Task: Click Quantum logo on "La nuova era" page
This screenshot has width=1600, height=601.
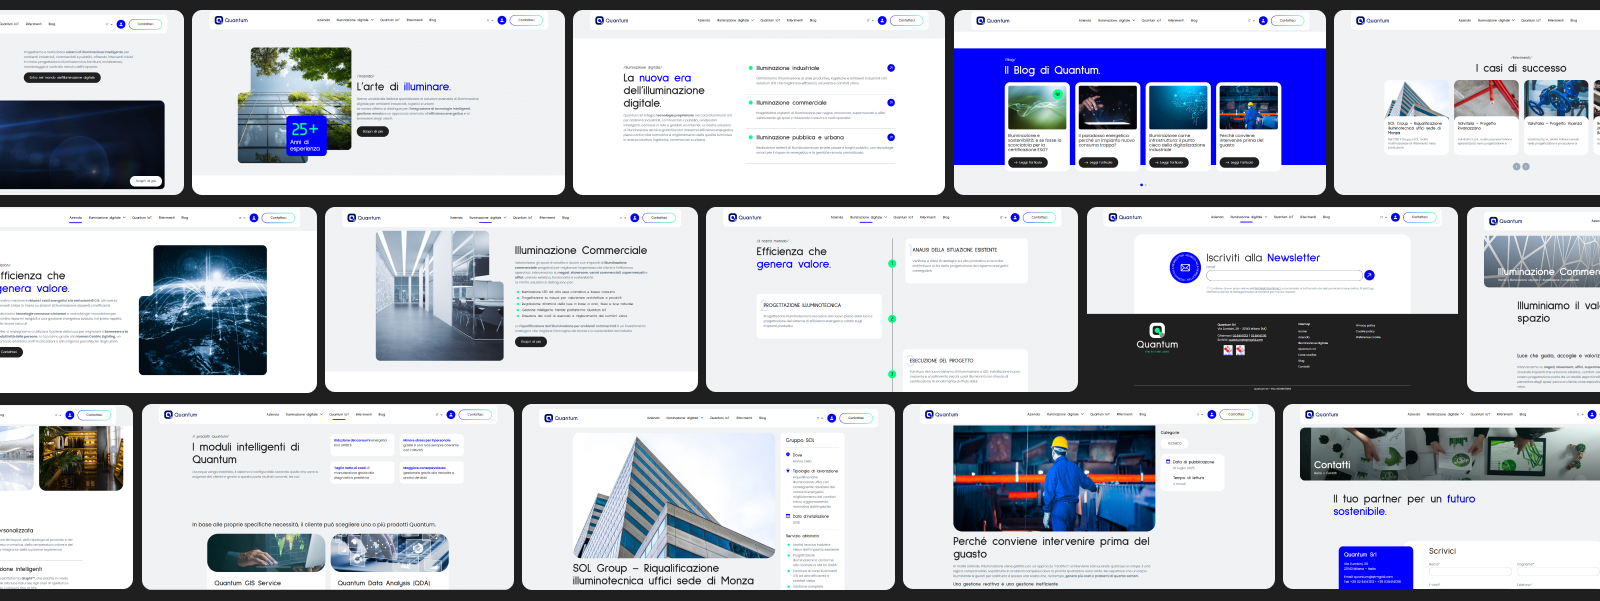Action: pos(612,20)
